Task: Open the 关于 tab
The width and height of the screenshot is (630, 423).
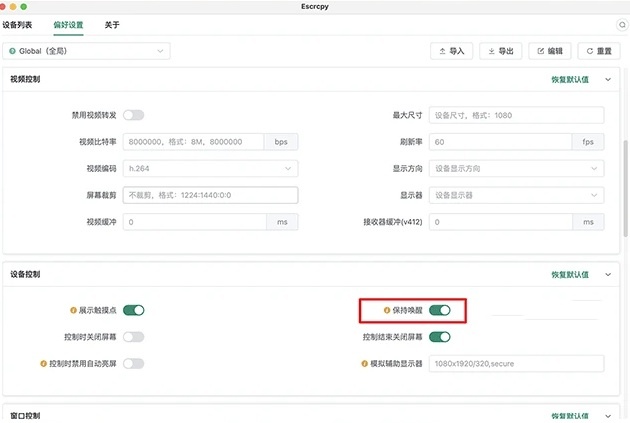Action: (112, 25)
